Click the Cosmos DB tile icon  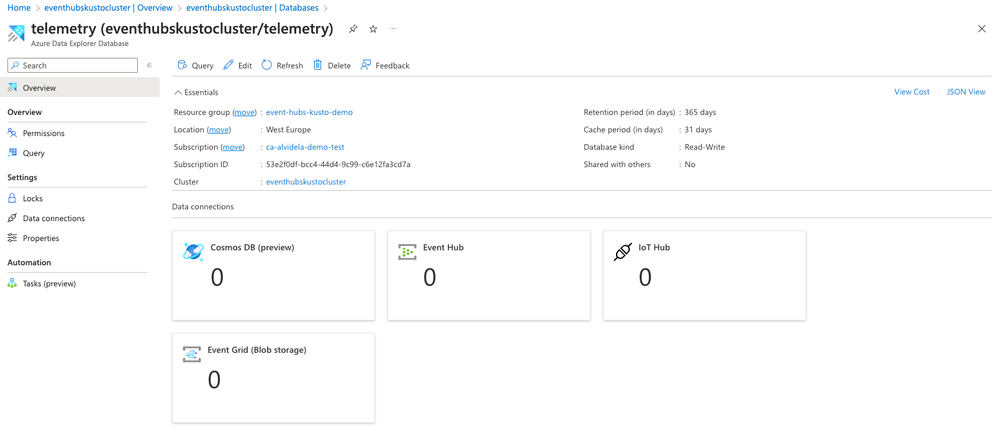(193, 252)
